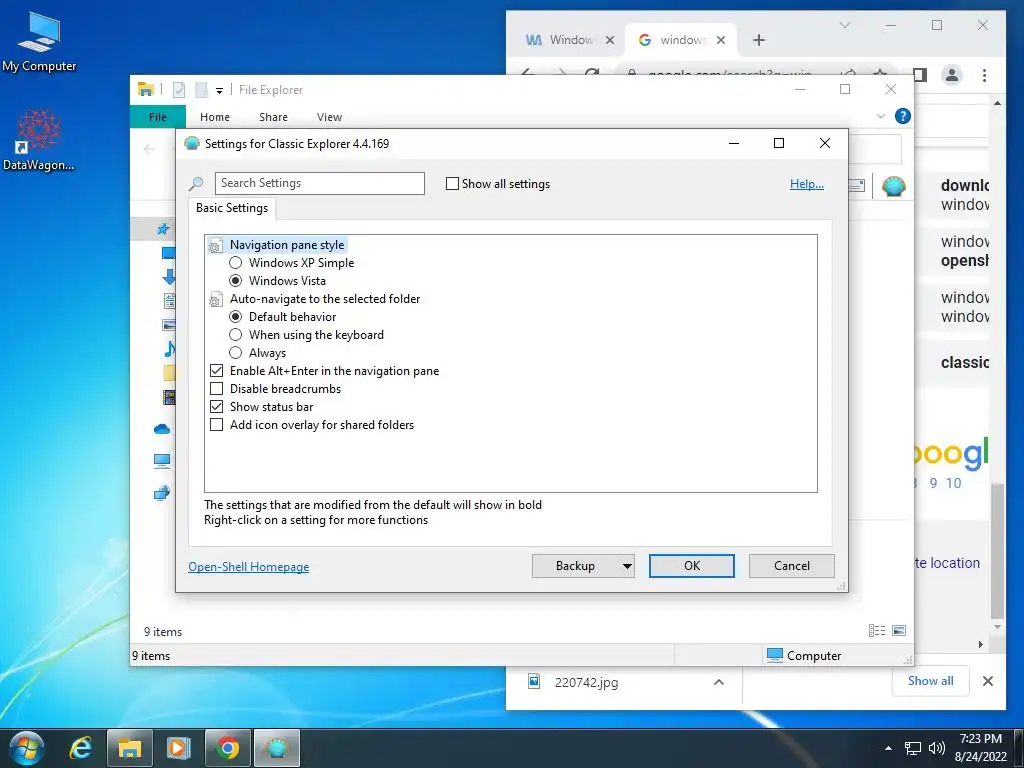Image resolution: width=1024 pixels, height=768 pixels.
Task: Expand the File Explorer ribbon chevron
Action: tap(881, 116)
